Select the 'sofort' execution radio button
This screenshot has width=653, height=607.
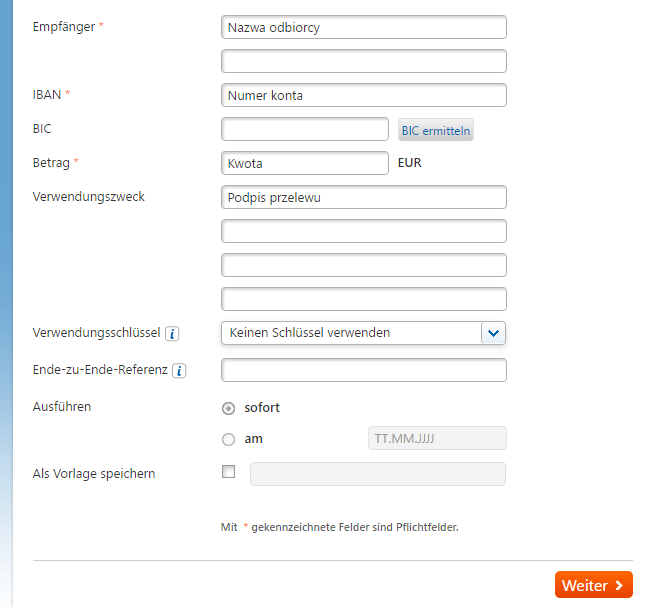click(x=228, y=408)
